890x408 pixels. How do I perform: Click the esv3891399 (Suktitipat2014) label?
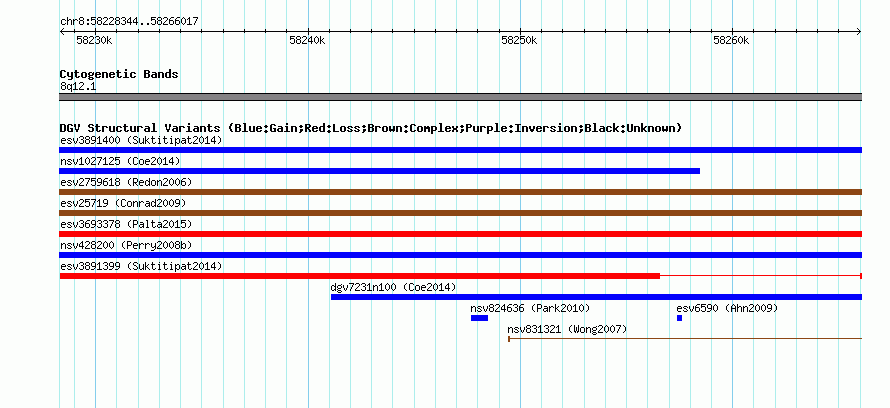[x=141, y=266]
